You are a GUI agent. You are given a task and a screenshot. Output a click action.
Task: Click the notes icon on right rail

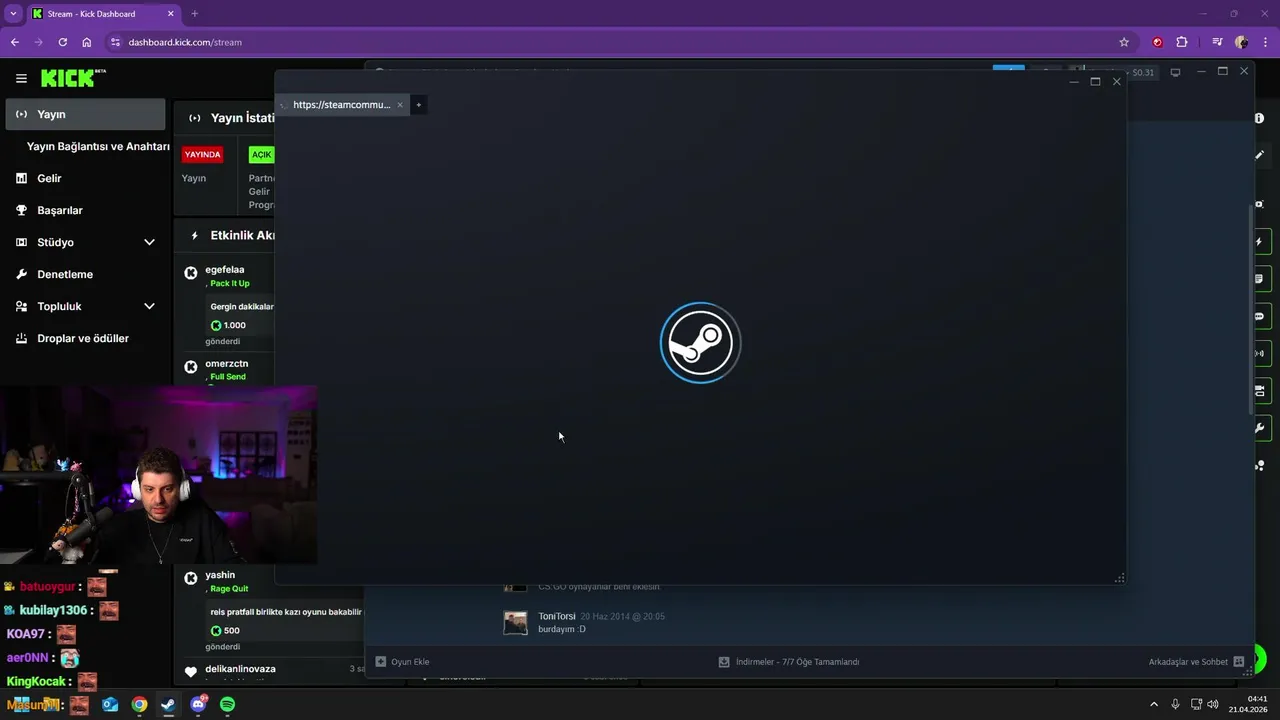tap(1259, 279)
